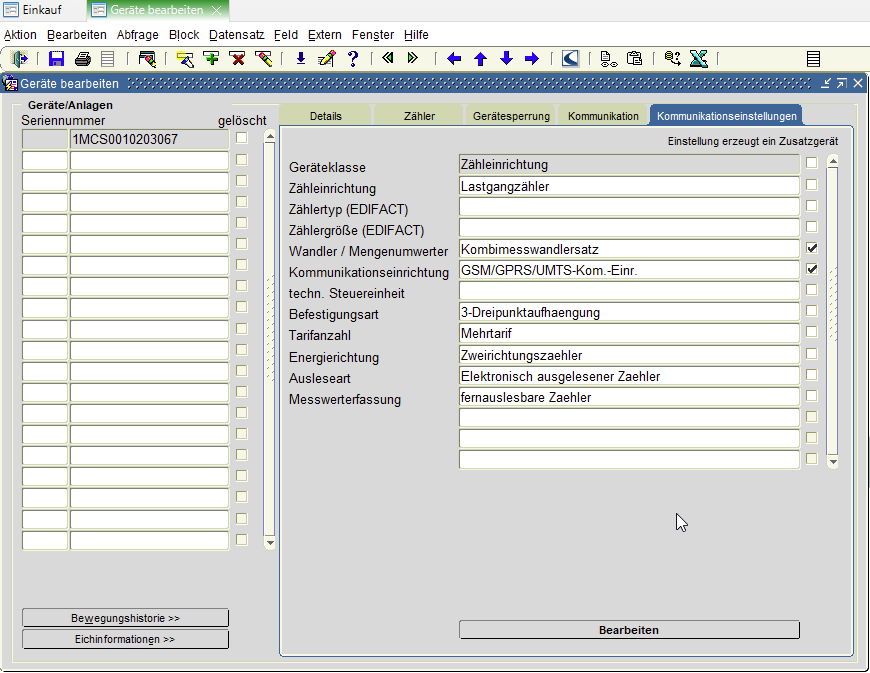Uncheck the Wandler / Mengenumwerter checkbox
Viewport: 870px width, 673px height.
pos(812,247)
